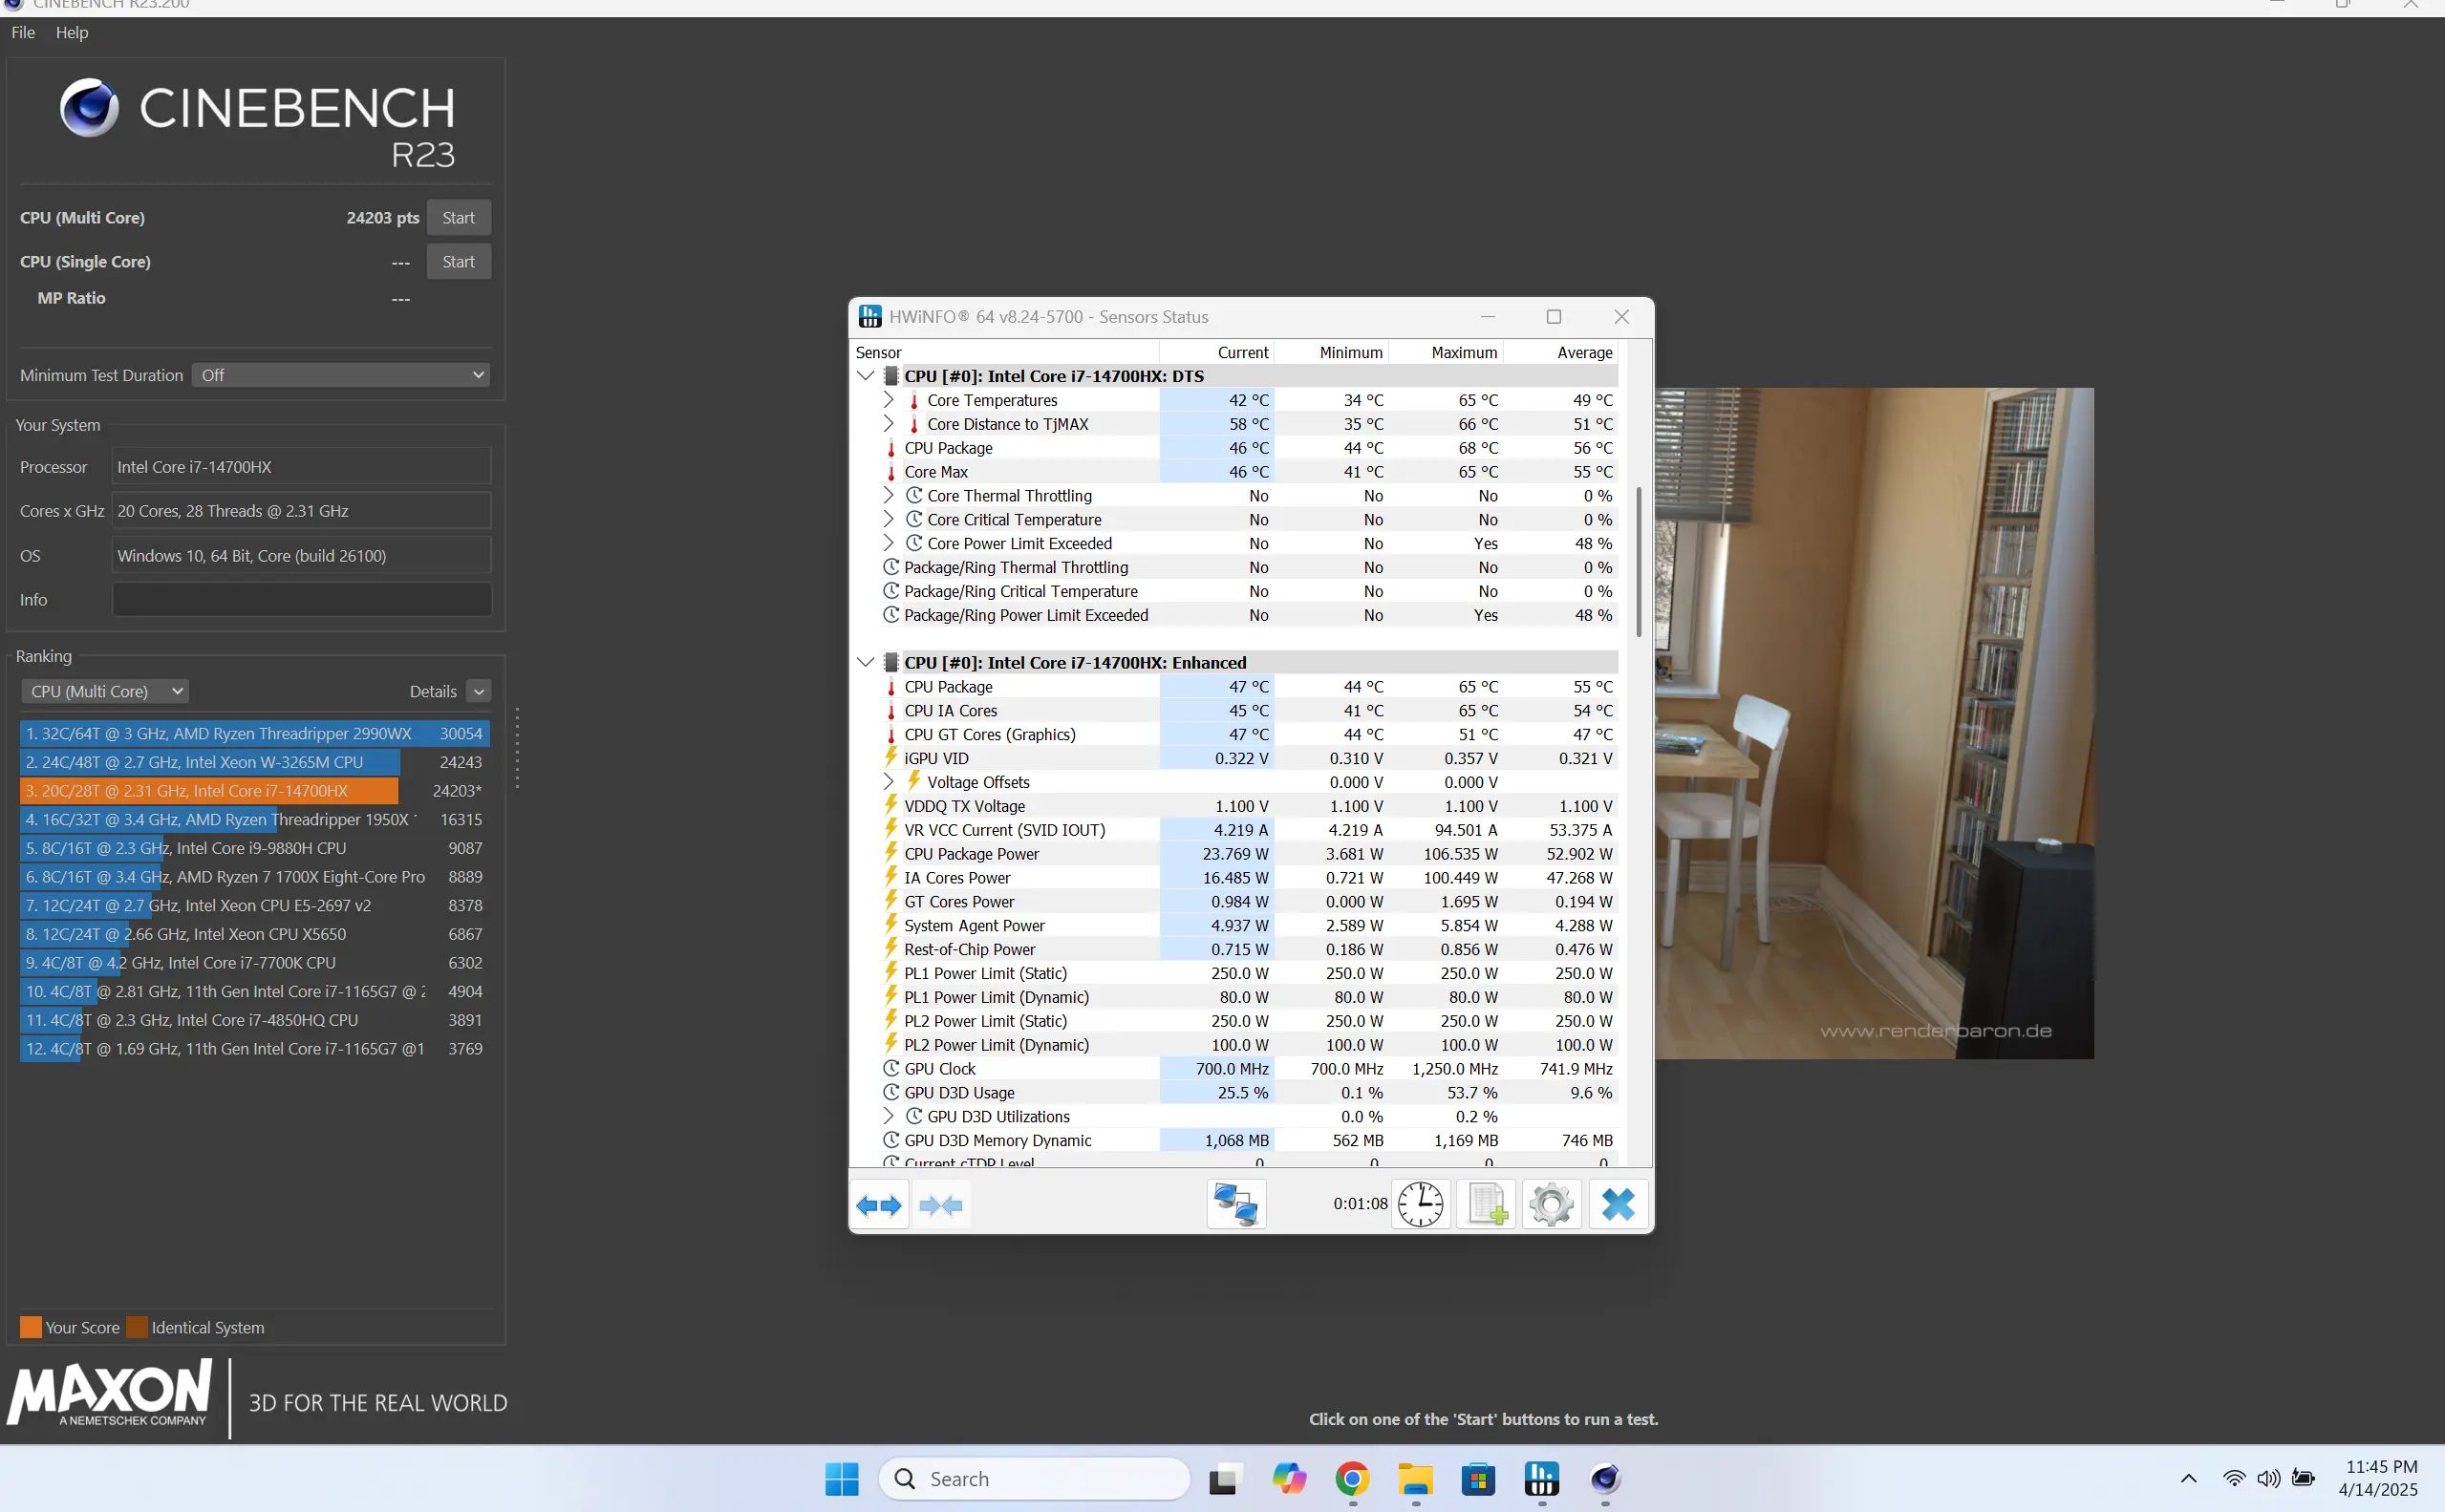Click the Sensor column header
The image size is (2445, 1512).
pyautogui.click(x=1005, y=352)
